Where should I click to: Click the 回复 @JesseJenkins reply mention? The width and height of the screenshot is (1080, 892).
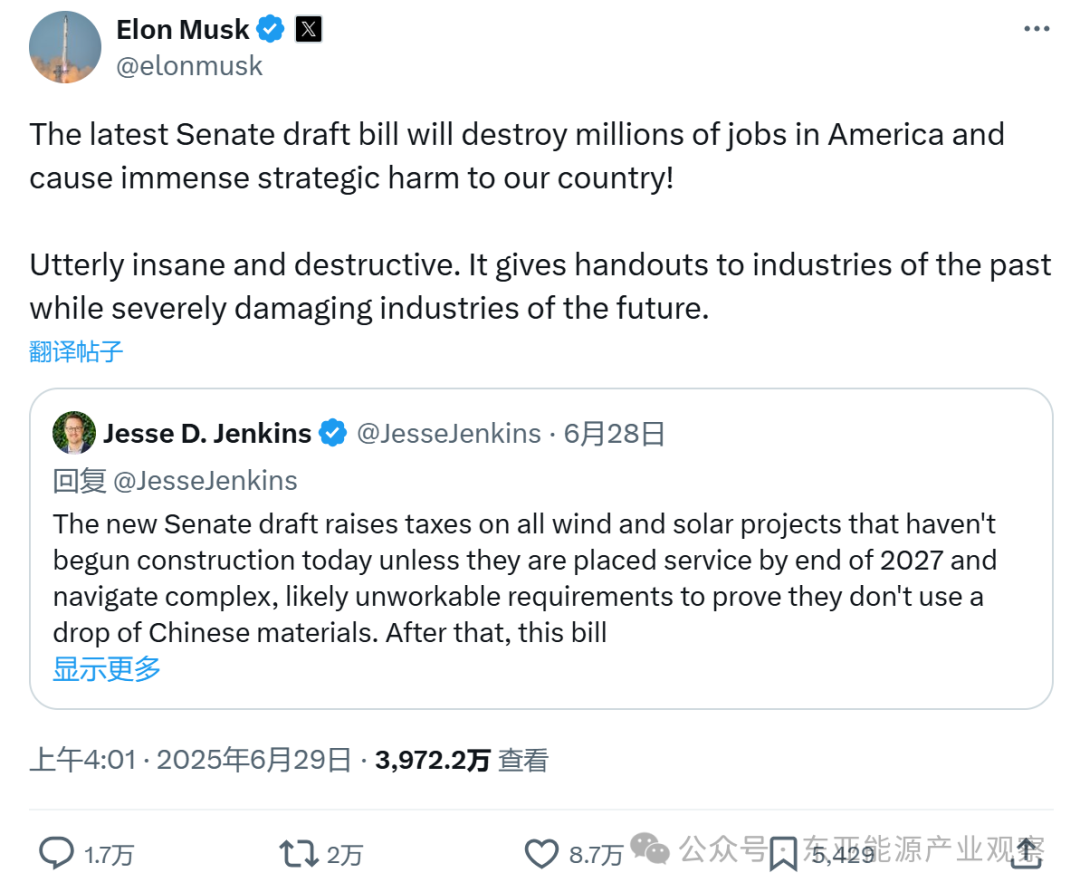point(175,481)
